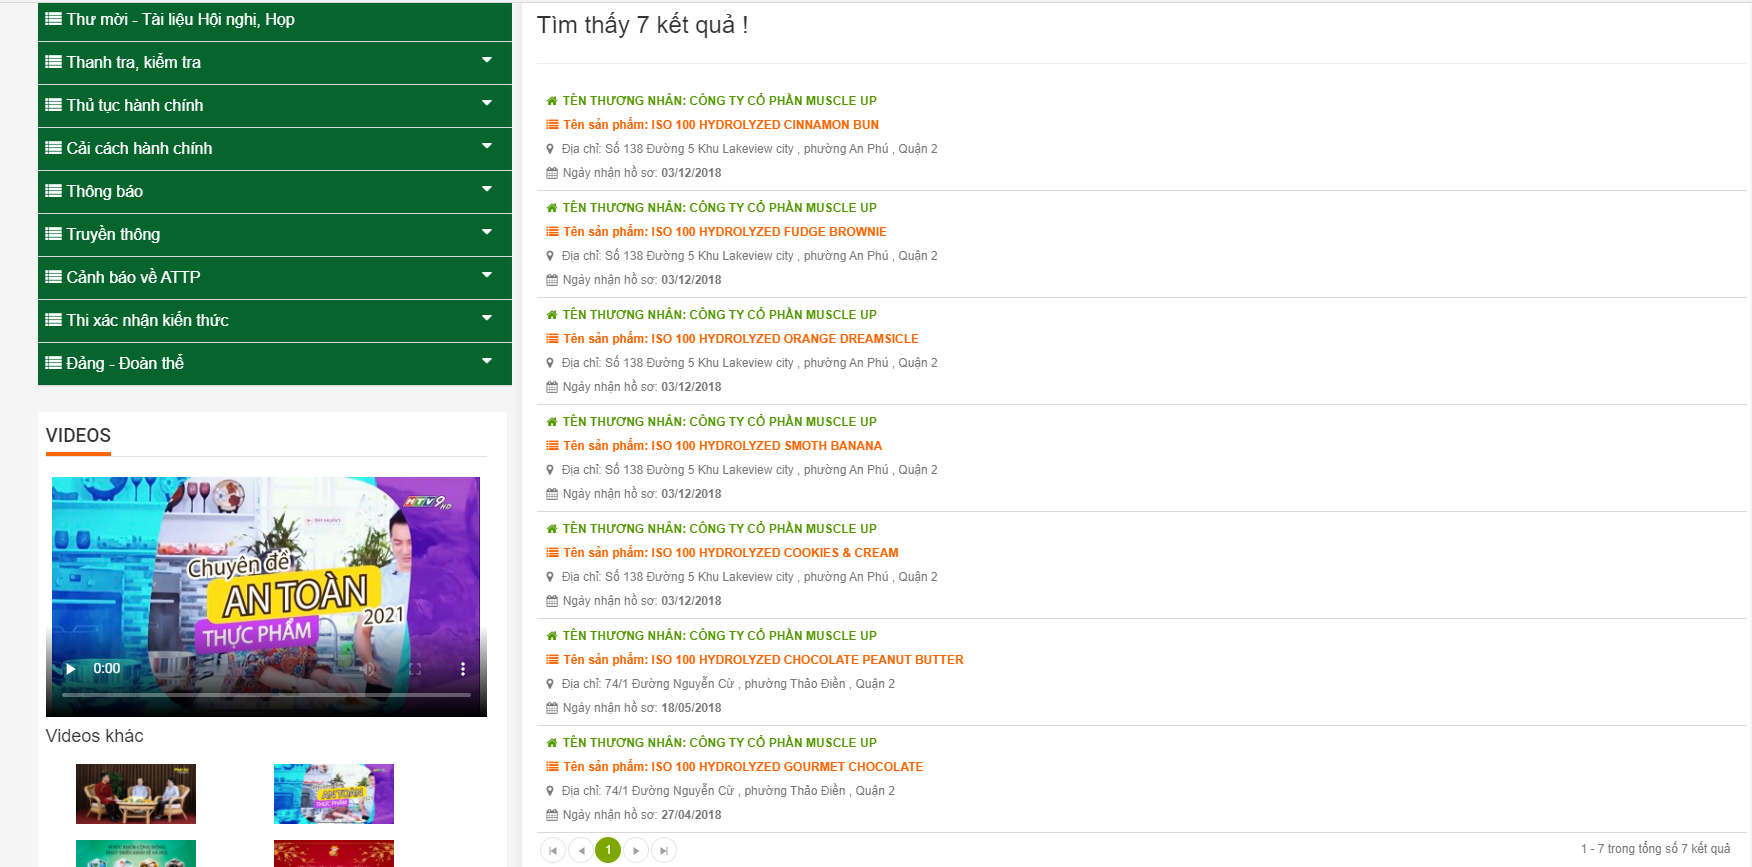This screenshot has width=1752, height=867.
Task: Open ISO 100 HYDROLYZED GOURMET CHOCOLATE product
Action: point(743,767)
